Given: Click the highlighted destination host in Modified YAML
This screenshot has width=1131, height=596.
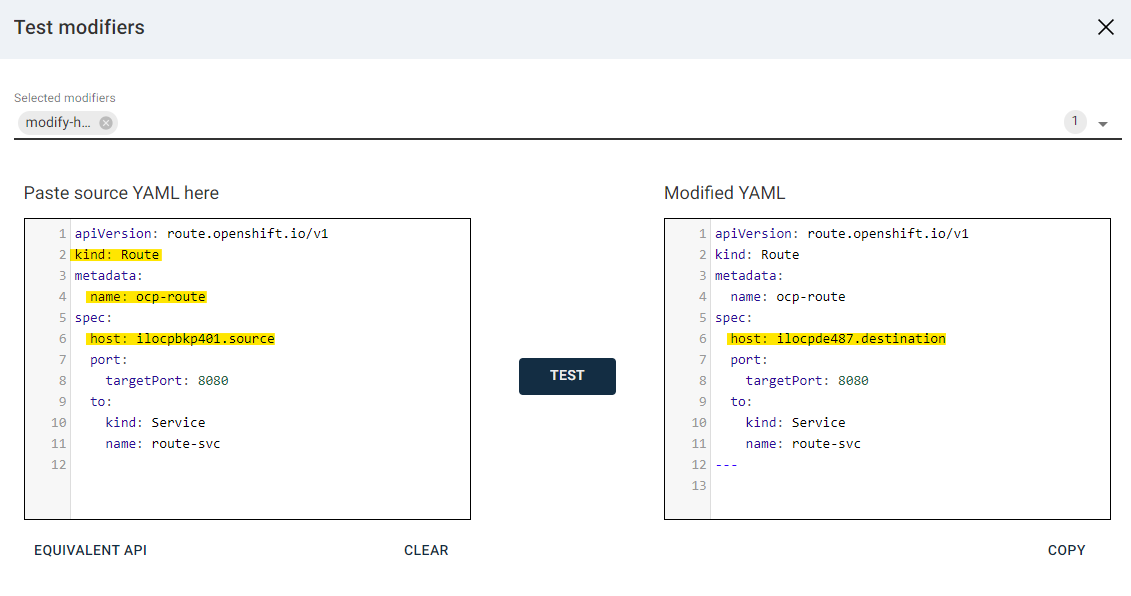Looking at the screenshot, I should tap(836, 338).
